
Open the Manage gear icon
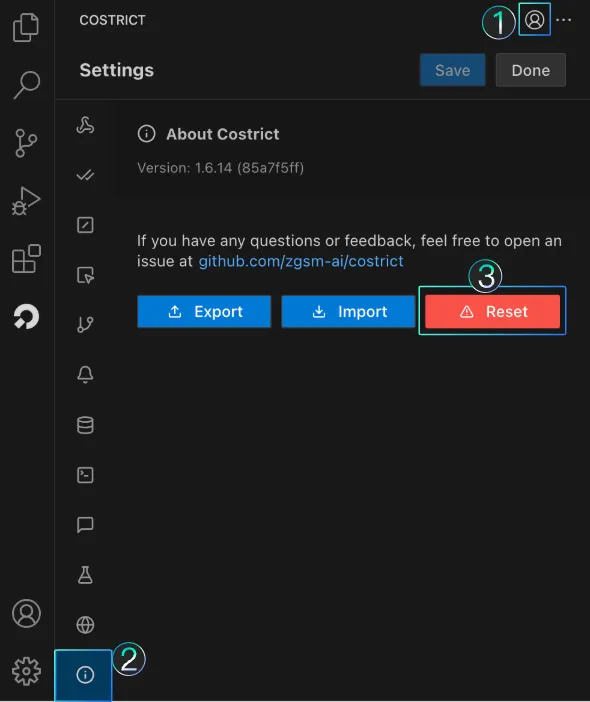[x=26, y=671]
